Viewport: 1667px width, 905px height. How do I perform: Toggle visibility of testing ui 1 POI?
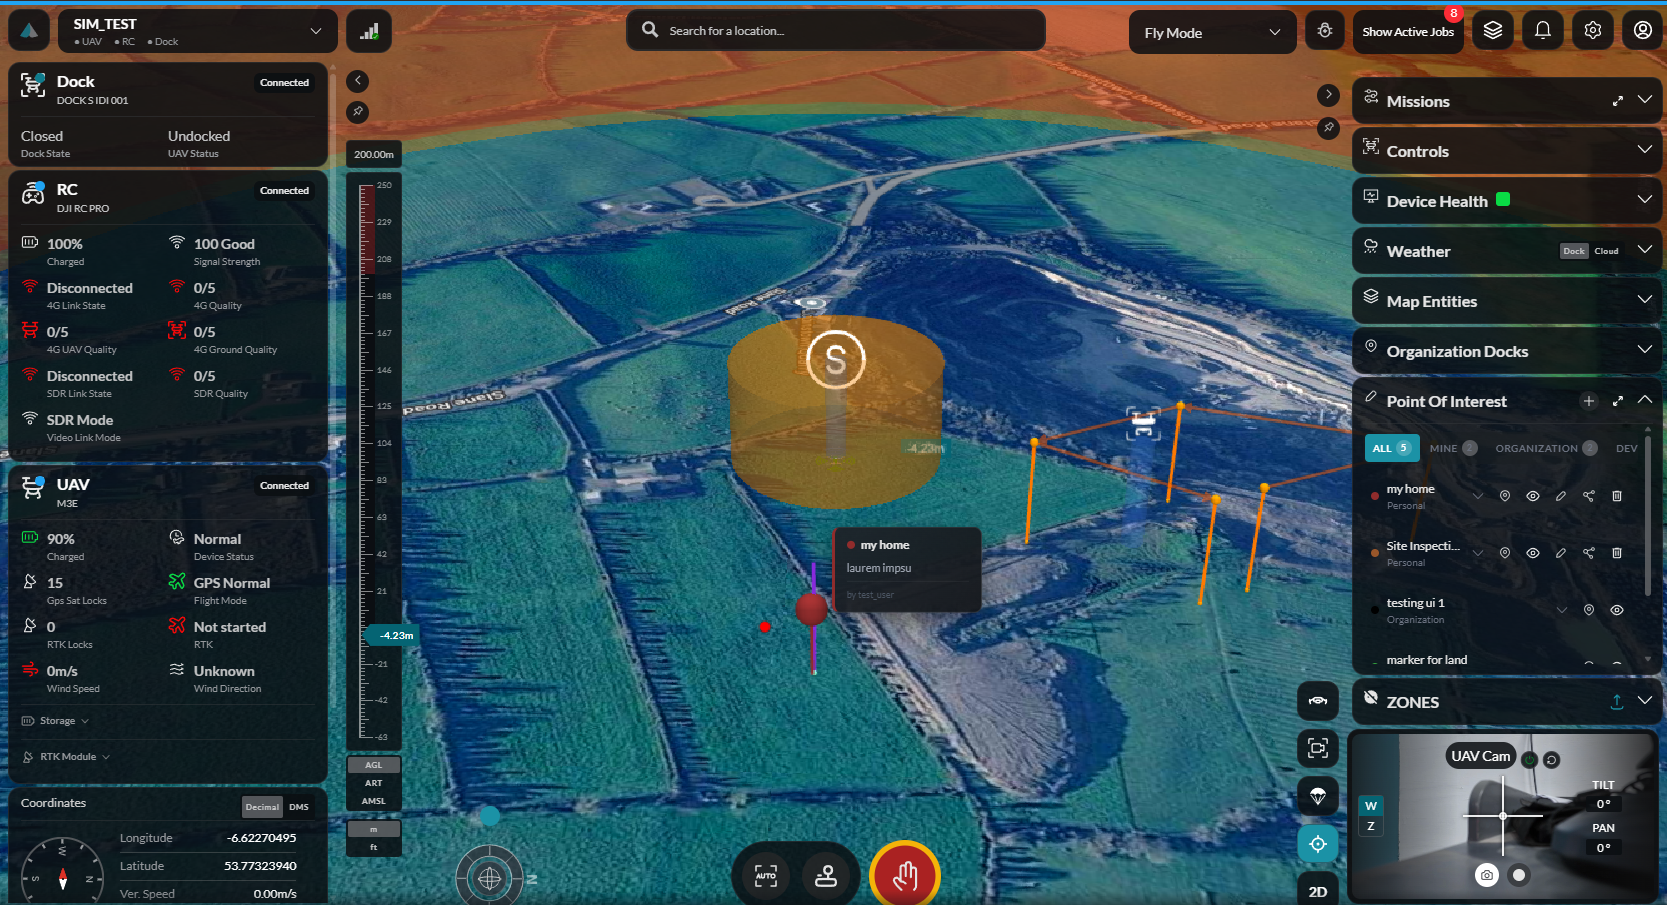click(1617, 610)
